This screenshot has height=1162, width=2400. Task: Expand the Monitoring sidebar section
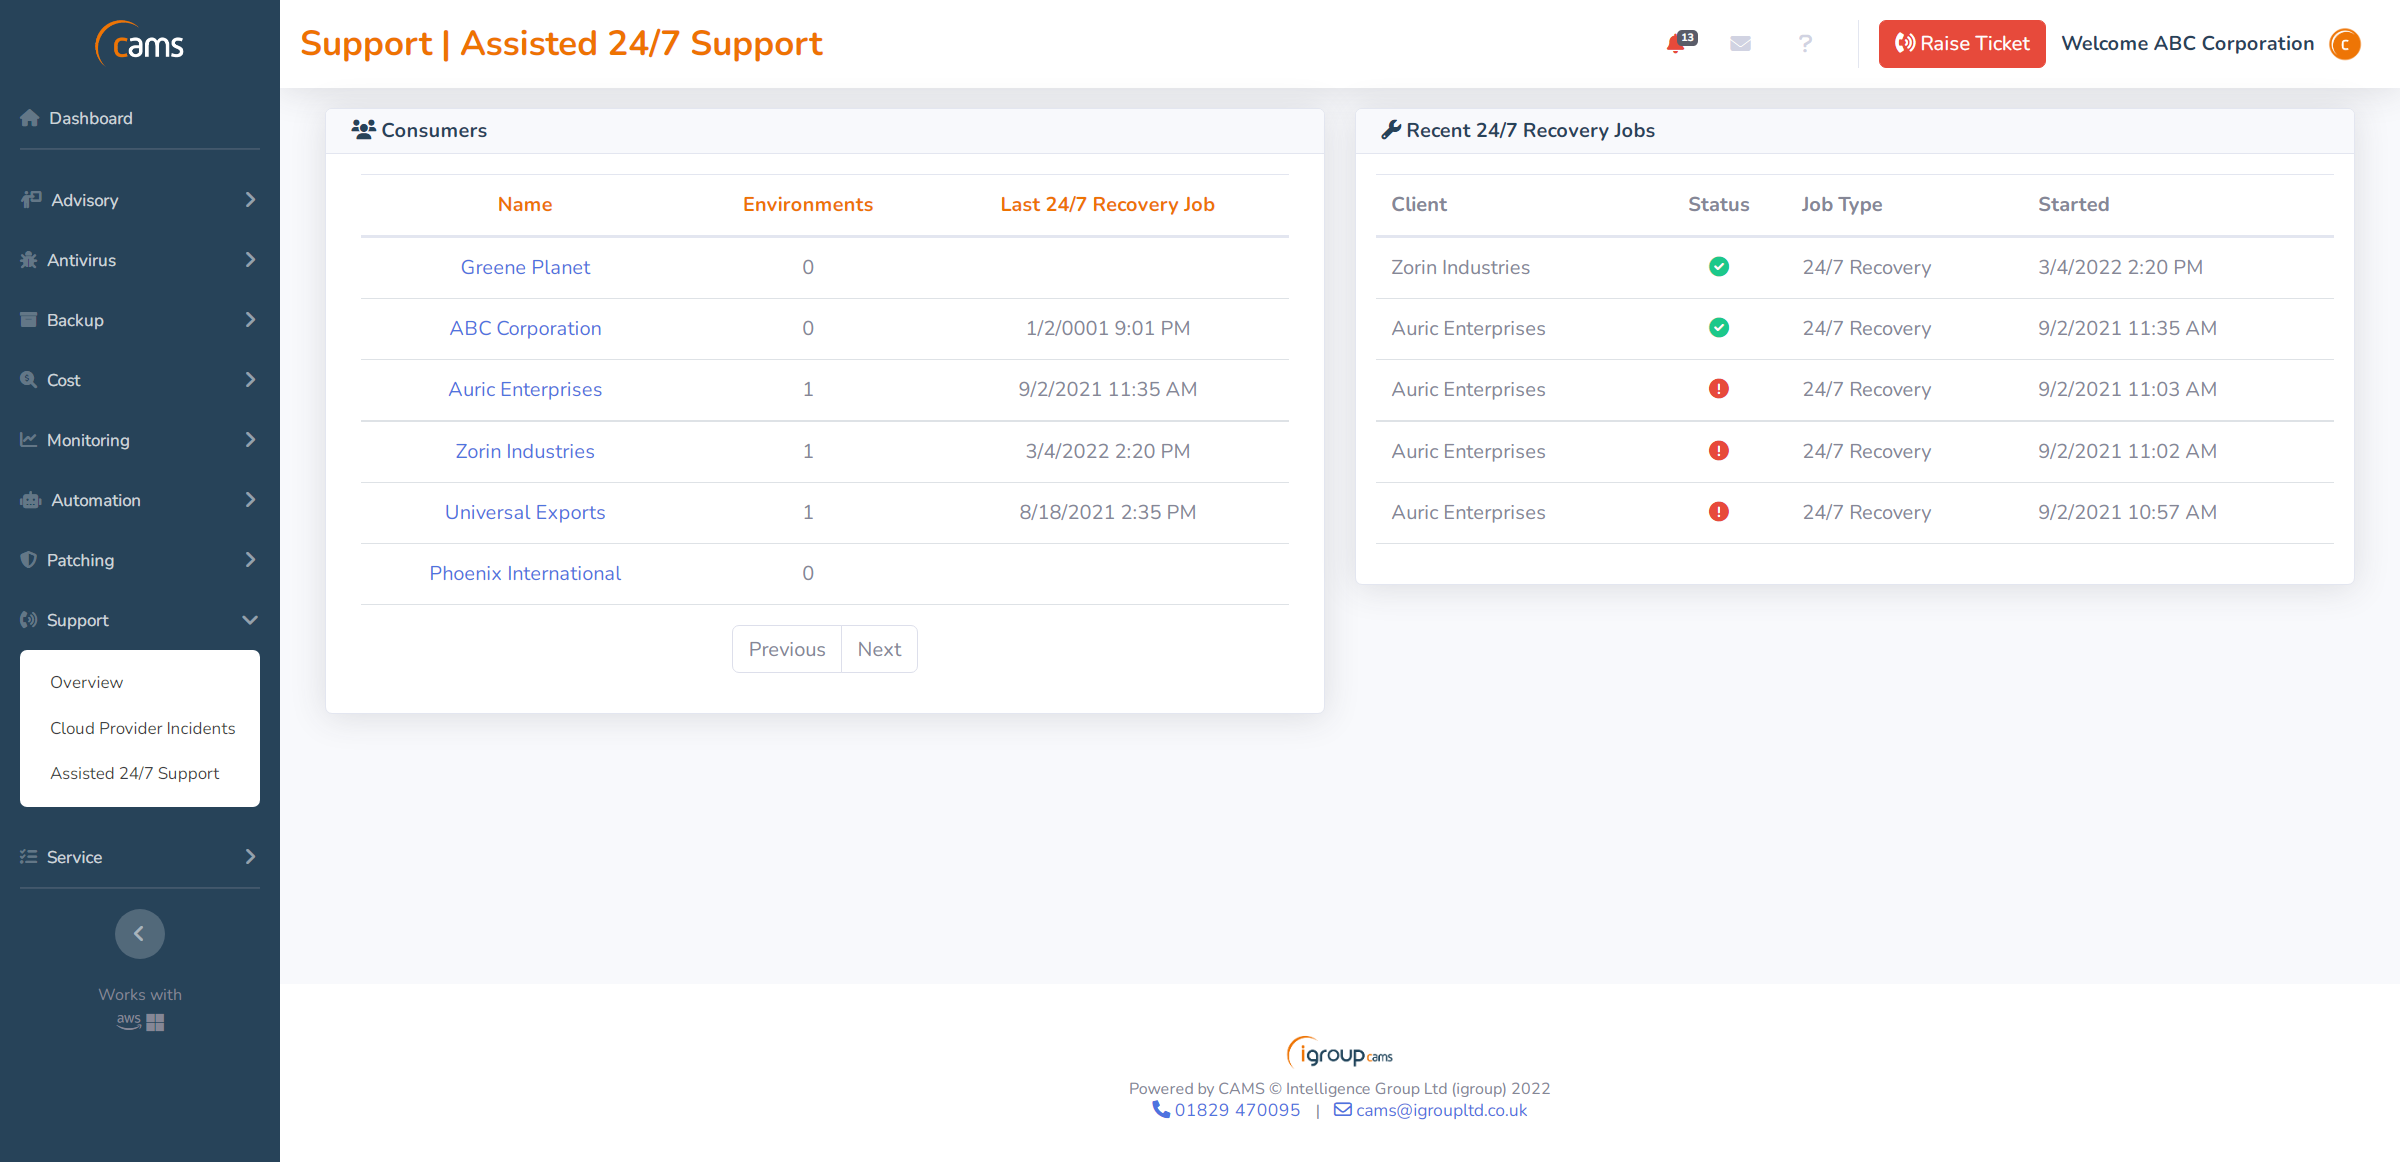(x=88, y=440)
